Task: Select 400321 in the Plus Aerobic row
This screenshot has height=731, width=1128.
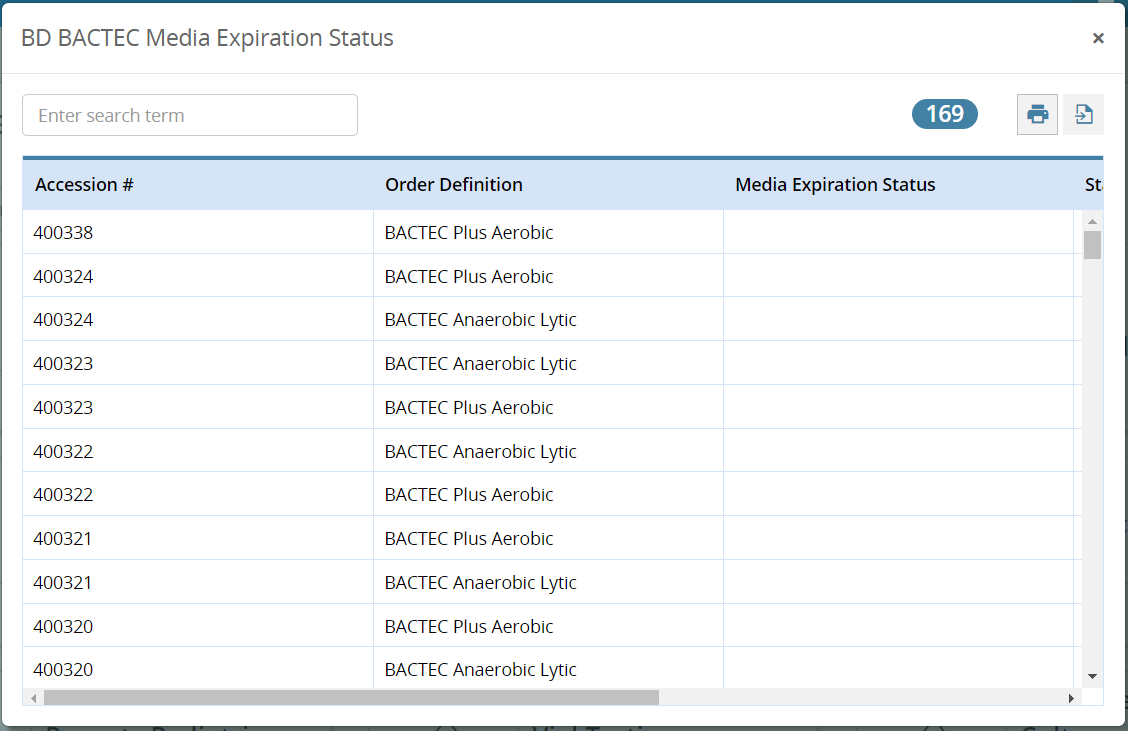Action: point(198,538)
